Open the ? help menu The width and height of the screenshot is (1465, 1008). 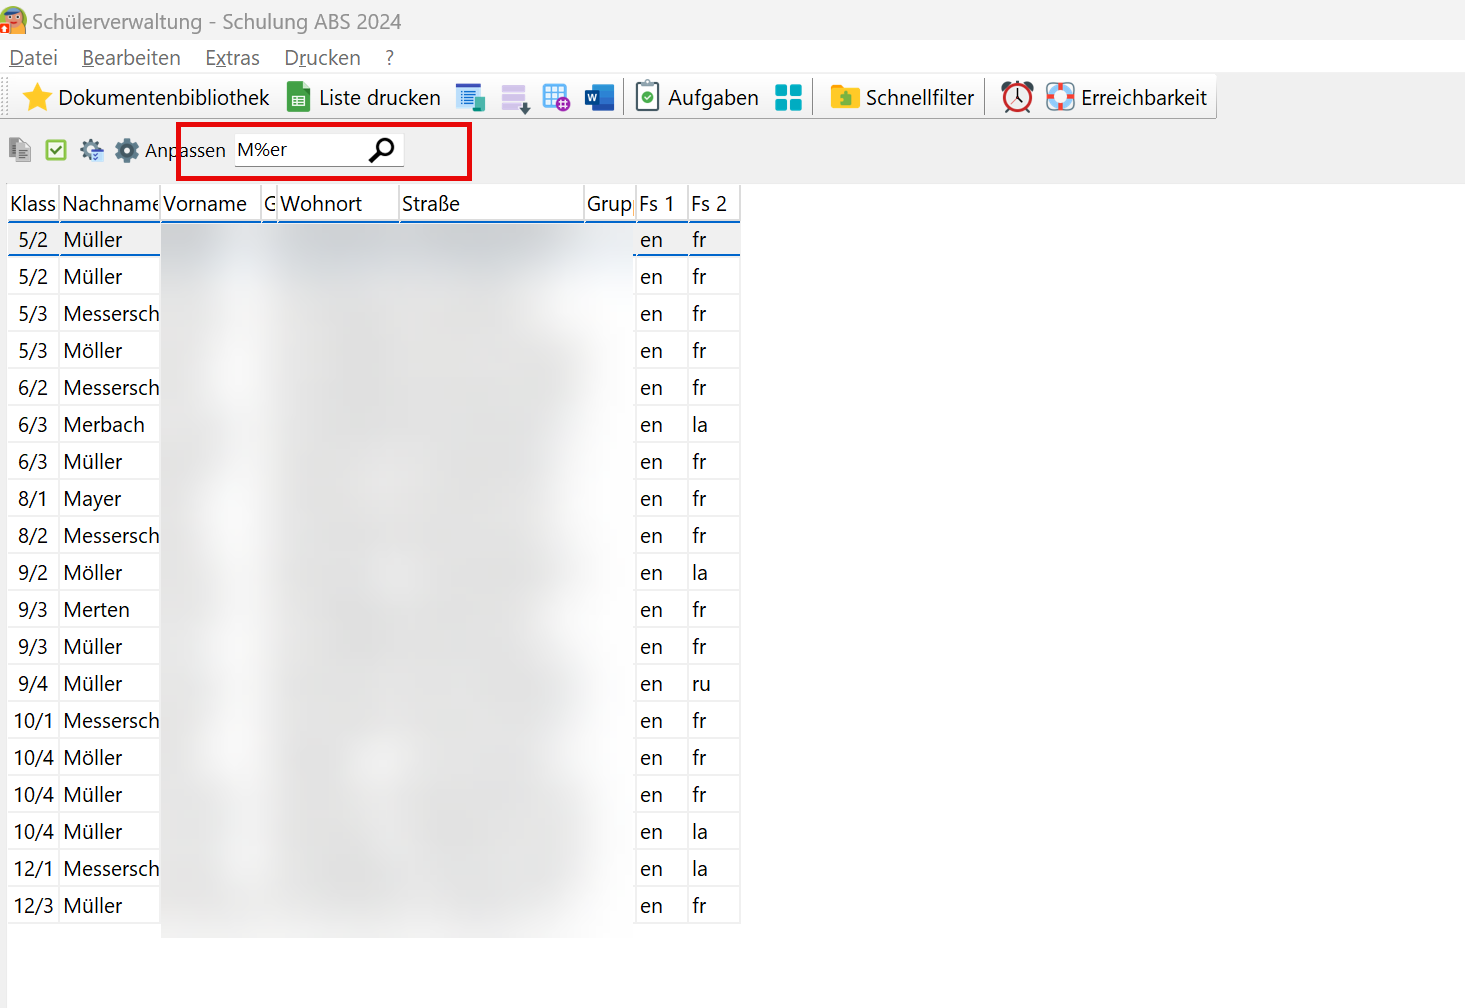click(x=390, y=58)
